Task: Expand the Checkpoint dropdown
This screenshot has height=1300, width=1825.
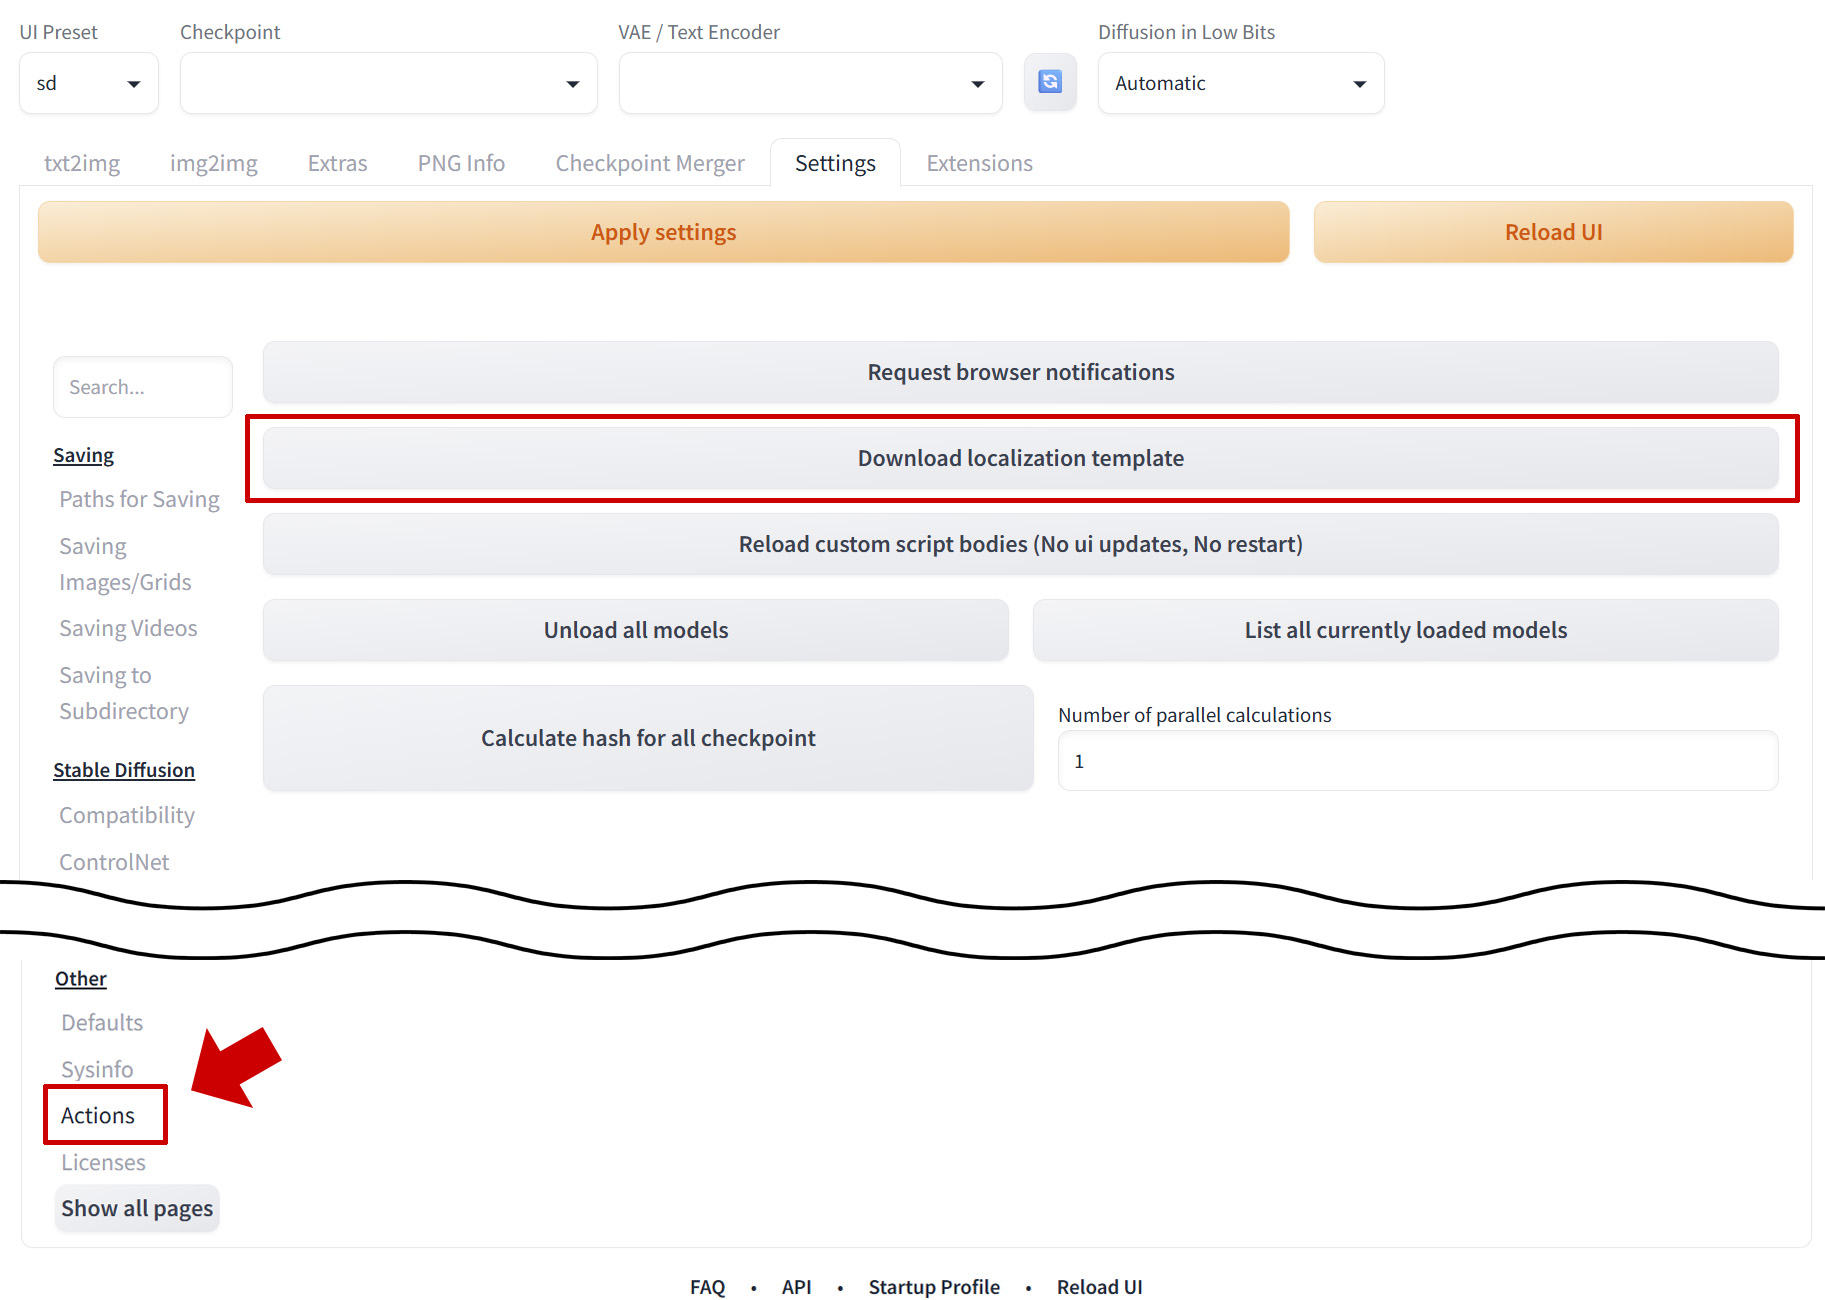Action: [x=388, y=83]
